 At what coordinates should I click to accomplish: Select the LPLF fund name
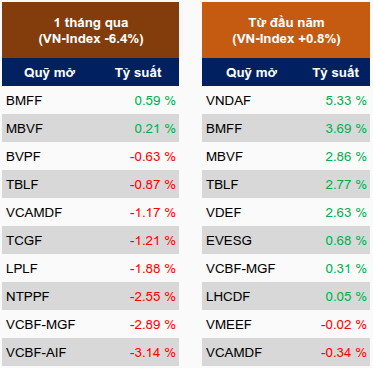(22, 268)
